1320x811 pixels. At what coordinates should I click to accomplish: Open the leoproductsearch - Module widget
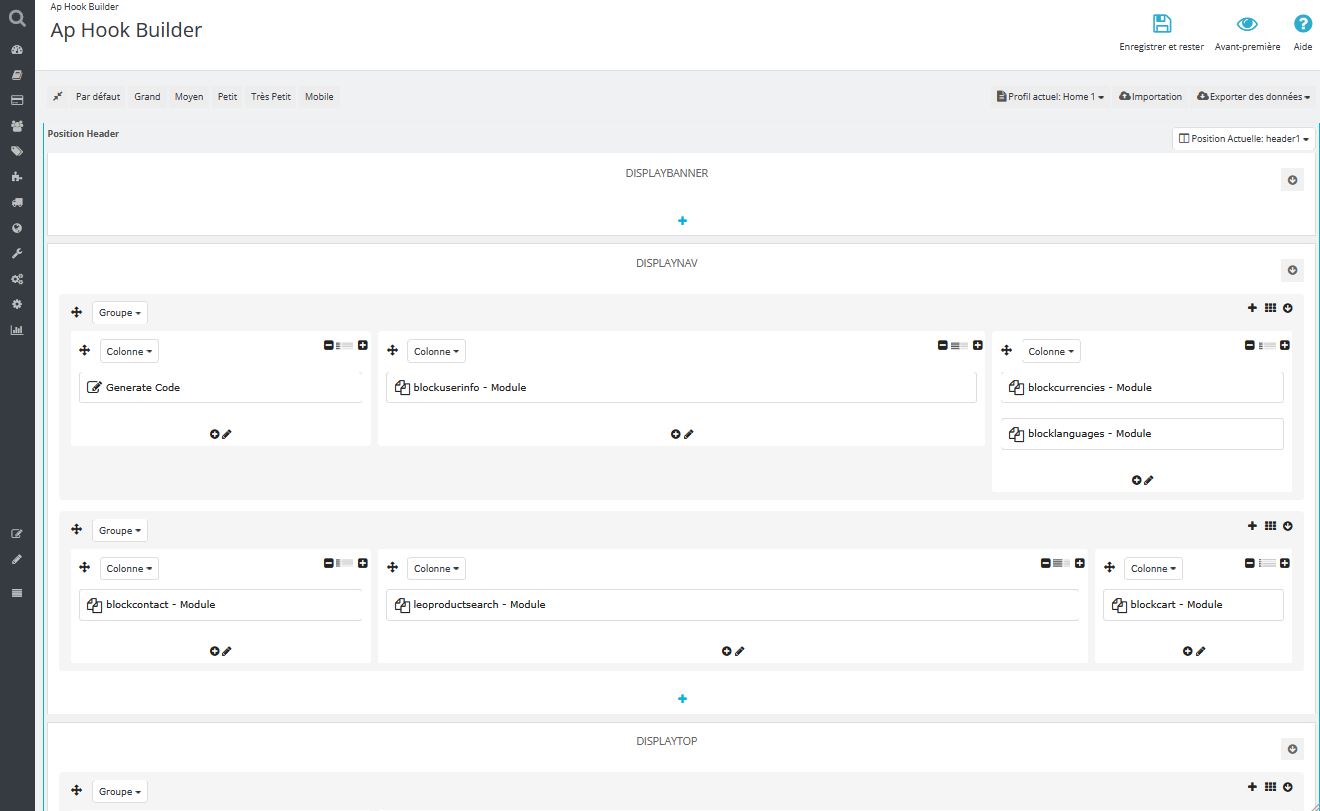479,605
